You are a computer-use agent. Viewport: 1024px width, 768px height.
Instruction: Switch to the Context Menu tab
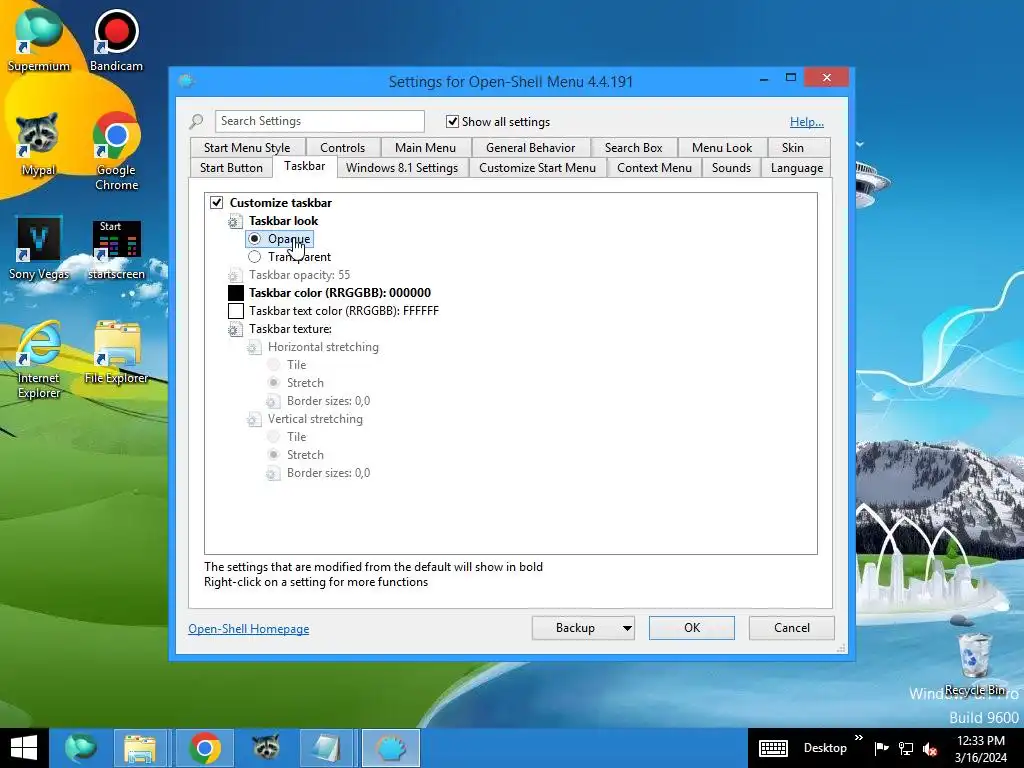(x=654, y=168)
